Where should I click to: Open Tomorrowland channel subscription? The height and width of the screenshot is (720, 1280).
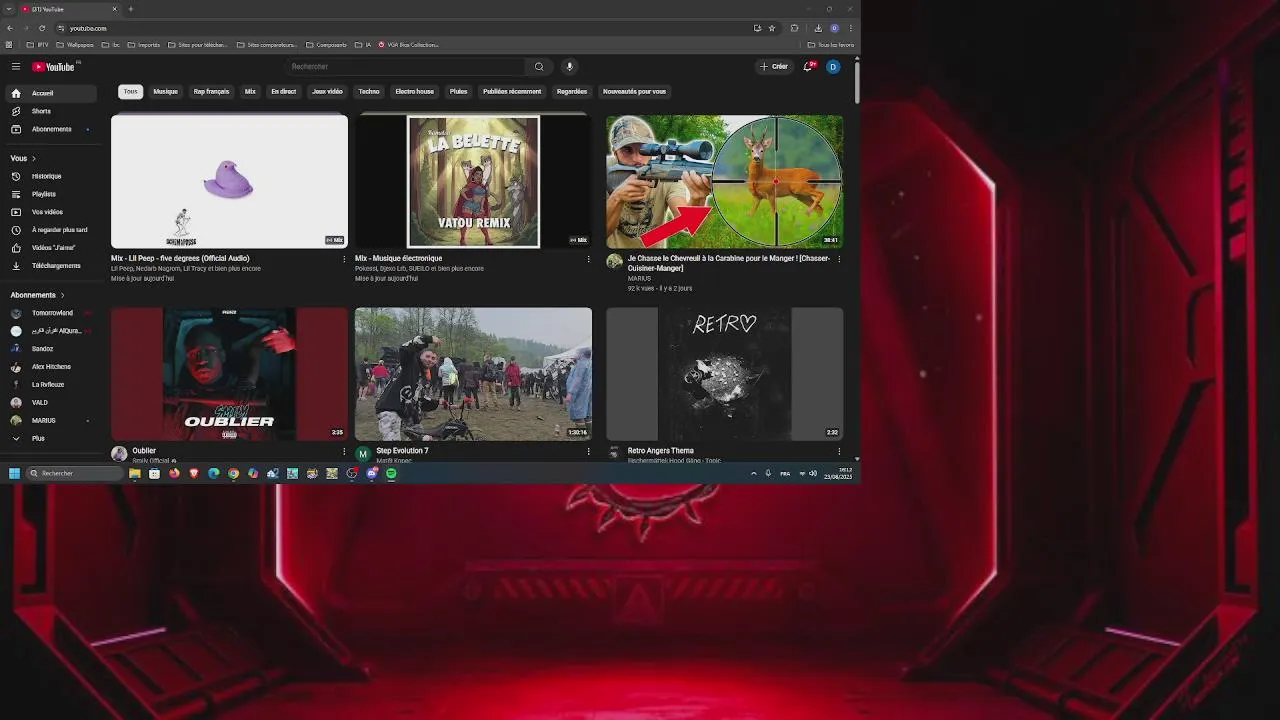tap(53, 313)
